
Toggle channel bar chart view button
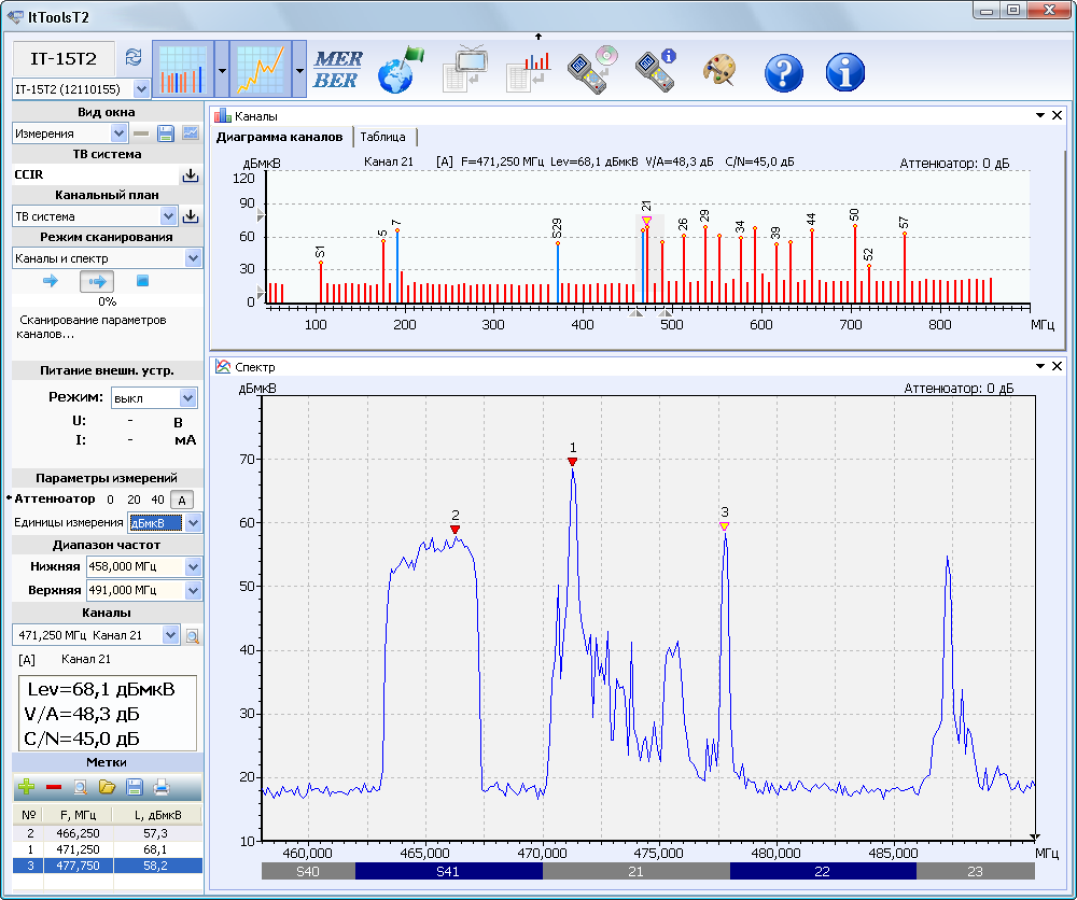click(183, 69)
